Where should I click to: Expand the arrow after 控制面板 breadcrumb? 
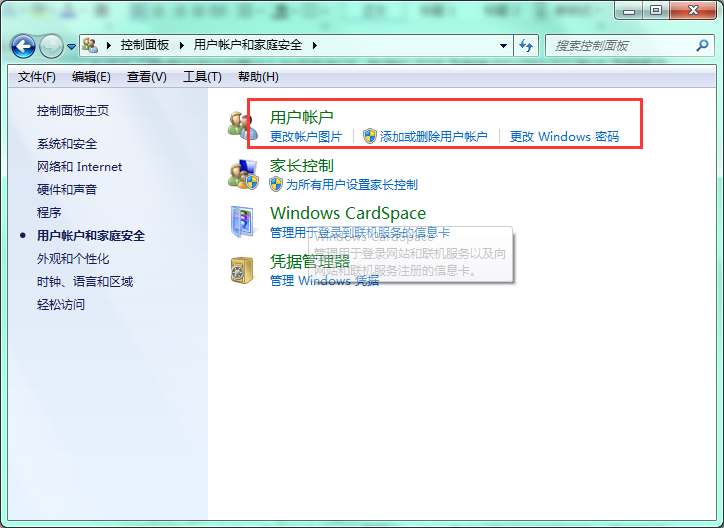[x=181, y=45]
